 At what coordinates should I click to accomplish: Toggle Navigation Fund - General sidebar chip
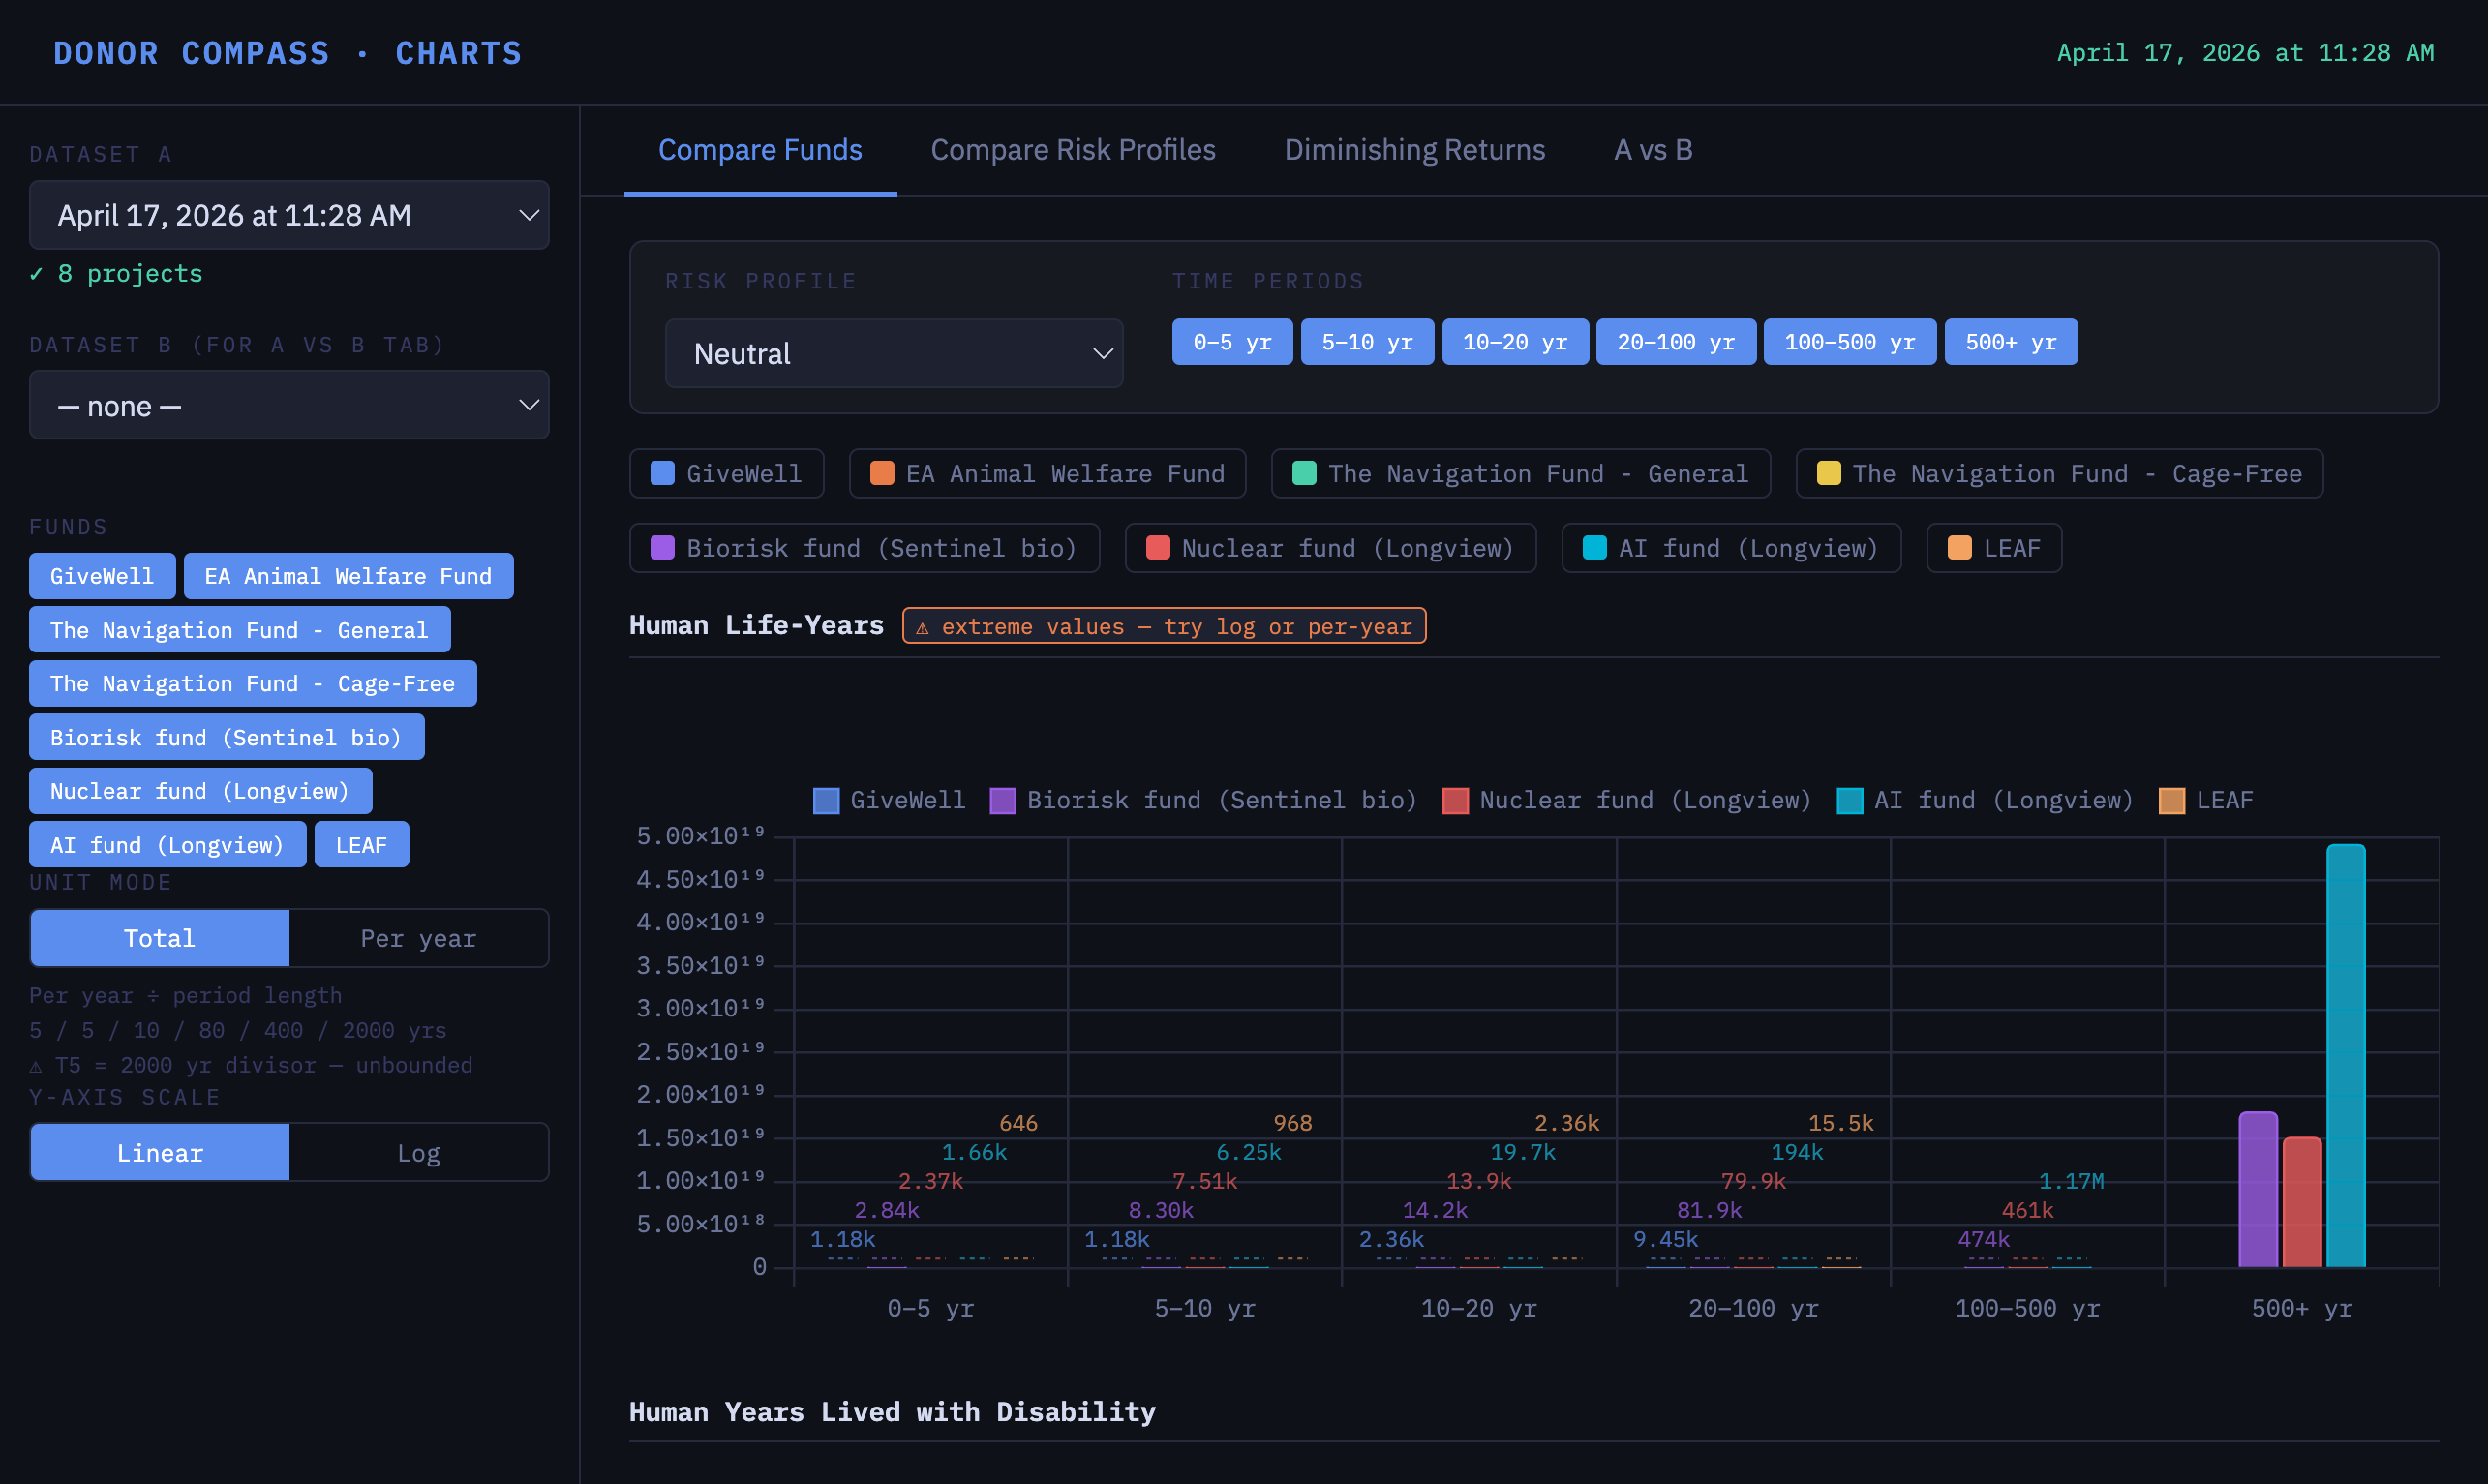coord(239,630)
